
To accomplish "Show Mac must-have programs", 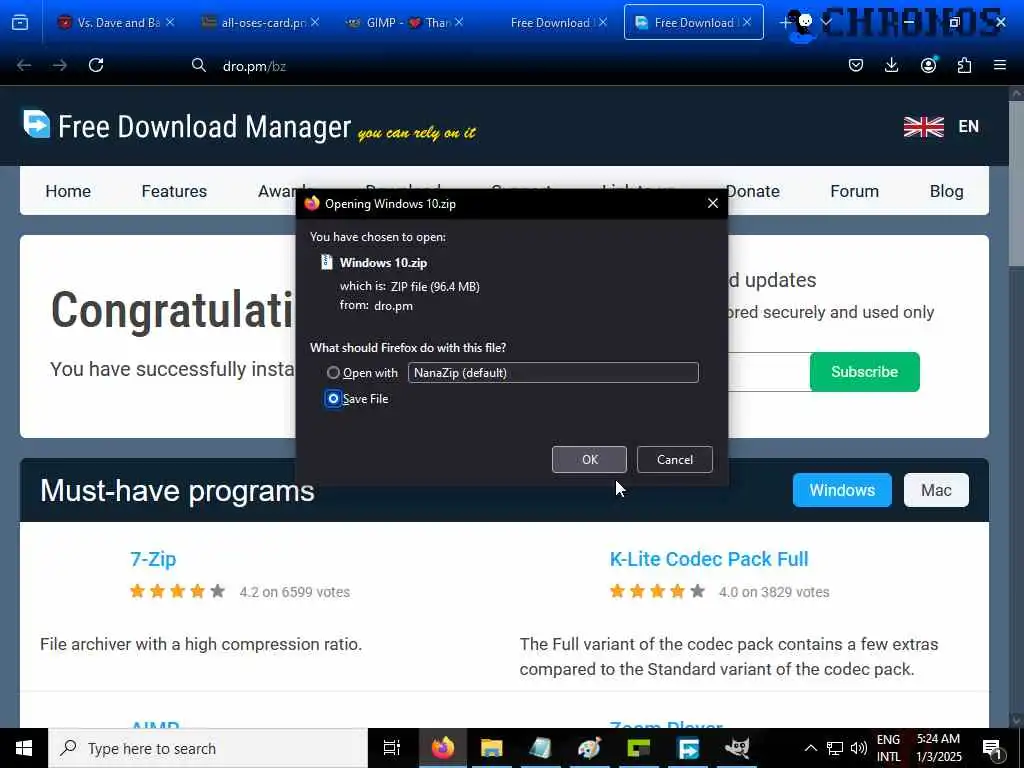I will point(936,490).
